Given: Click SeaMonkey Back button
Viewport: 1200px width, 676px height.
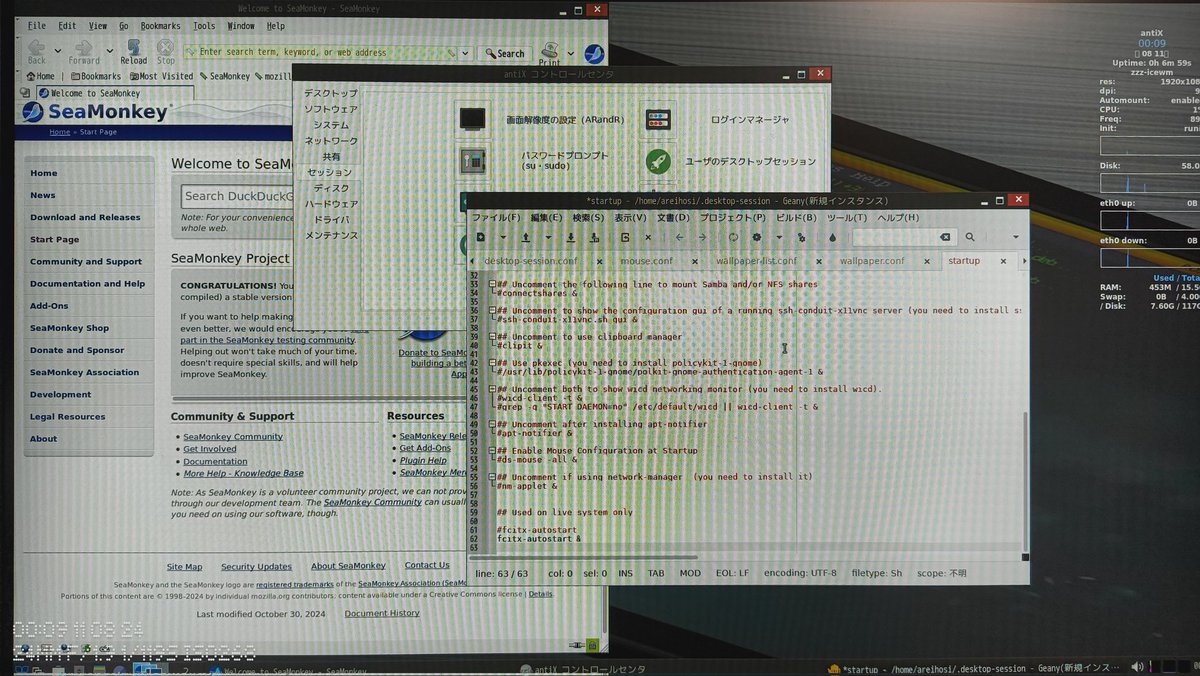Looking at the screenshot, I should (36, 52).
